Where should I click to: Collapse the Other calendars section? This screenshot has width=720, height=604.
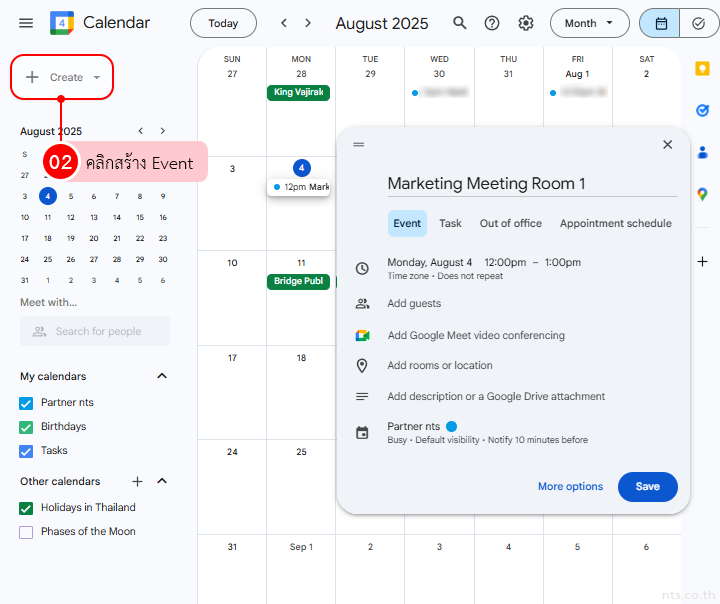click(x=162, y=481)
